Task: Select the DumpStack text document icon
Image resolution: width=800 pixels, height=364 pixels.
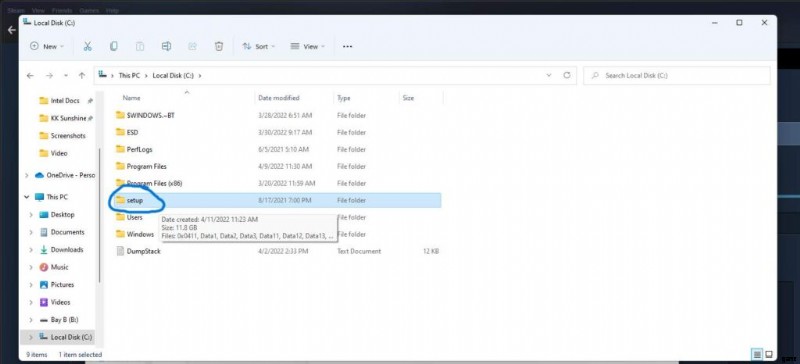Action: click(120, 251)
